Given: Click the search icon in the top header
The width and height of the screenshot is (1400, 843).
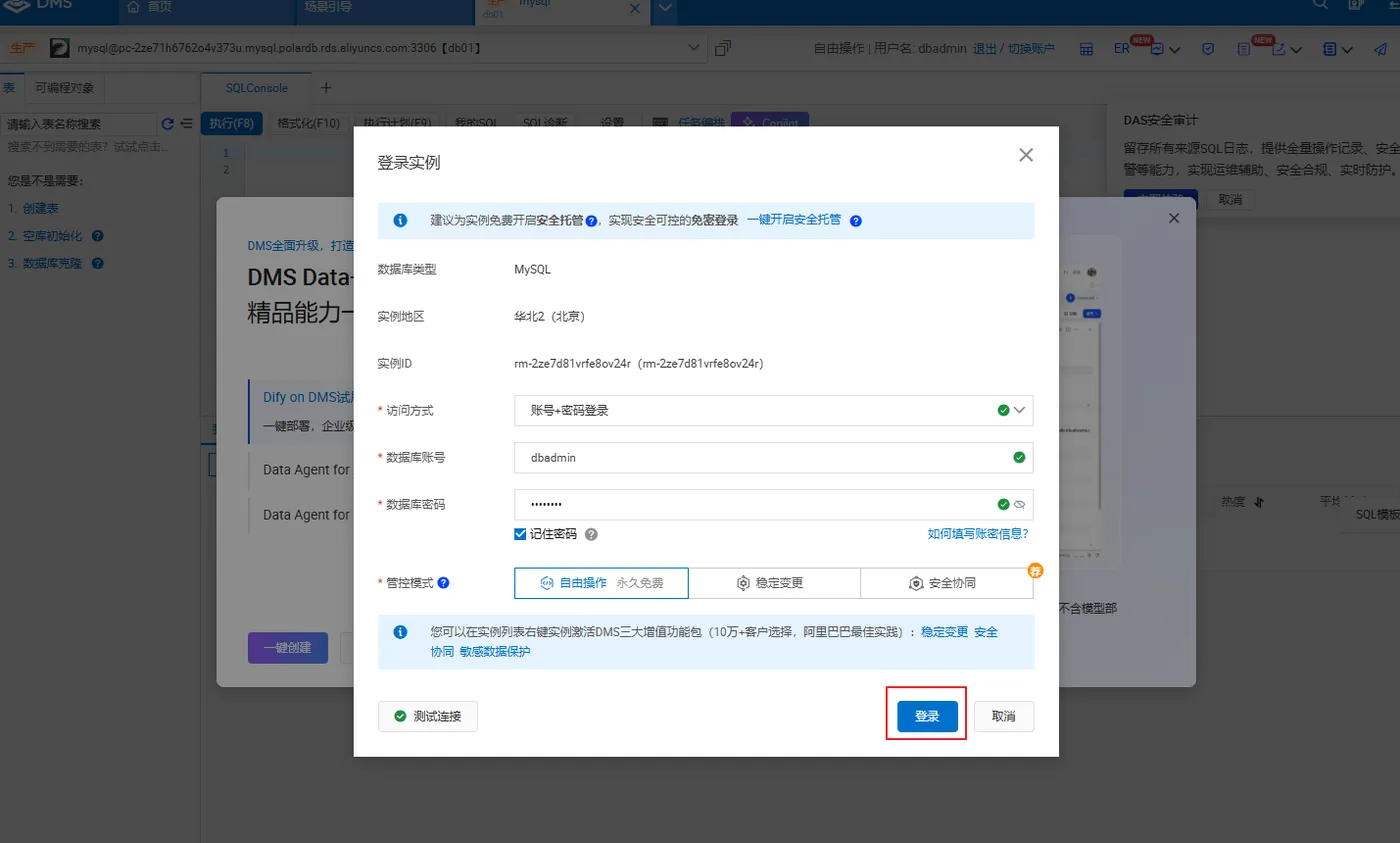Looking at the screenshot, I should [1321, 5].
